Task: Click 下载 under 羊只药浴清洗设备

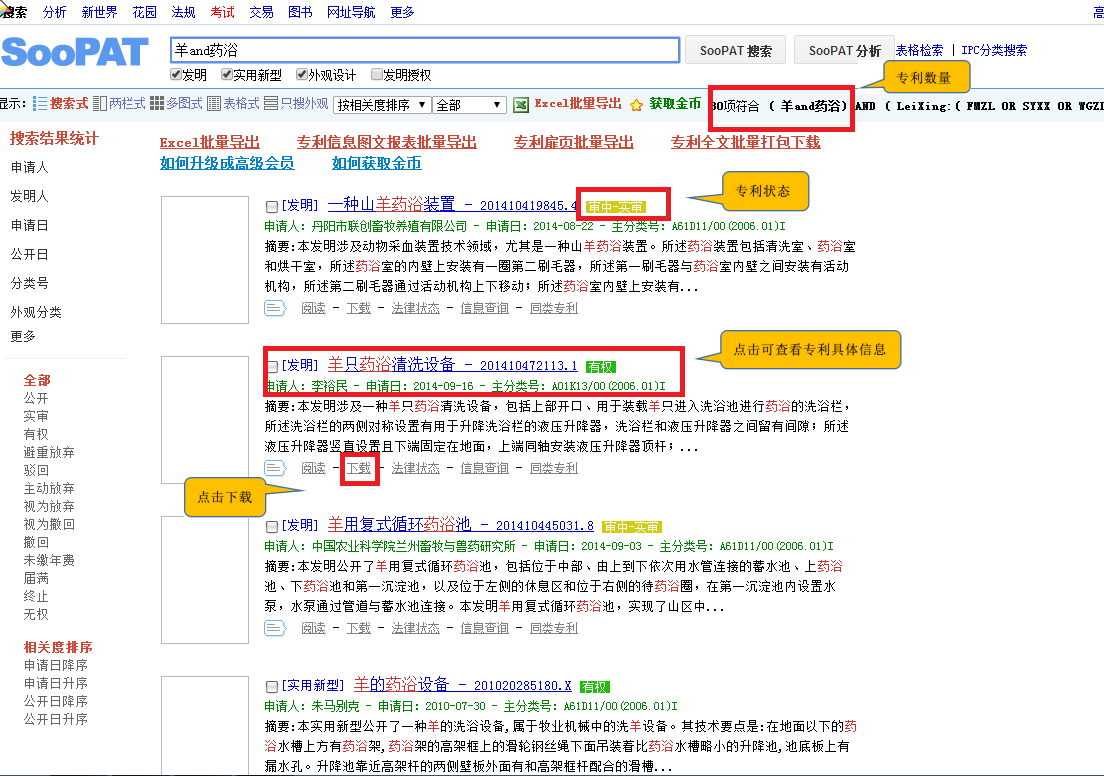Action: pos(358,468)
